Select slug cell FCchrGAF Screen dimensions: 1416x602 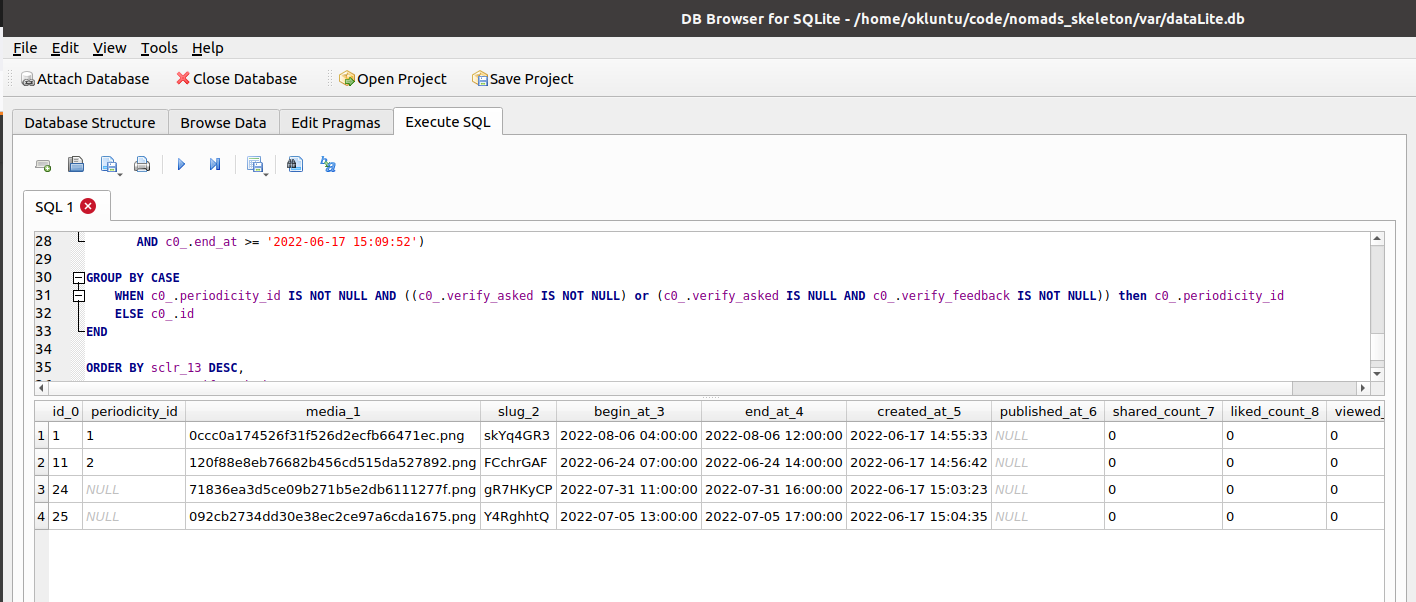click(x=517, y=463)
